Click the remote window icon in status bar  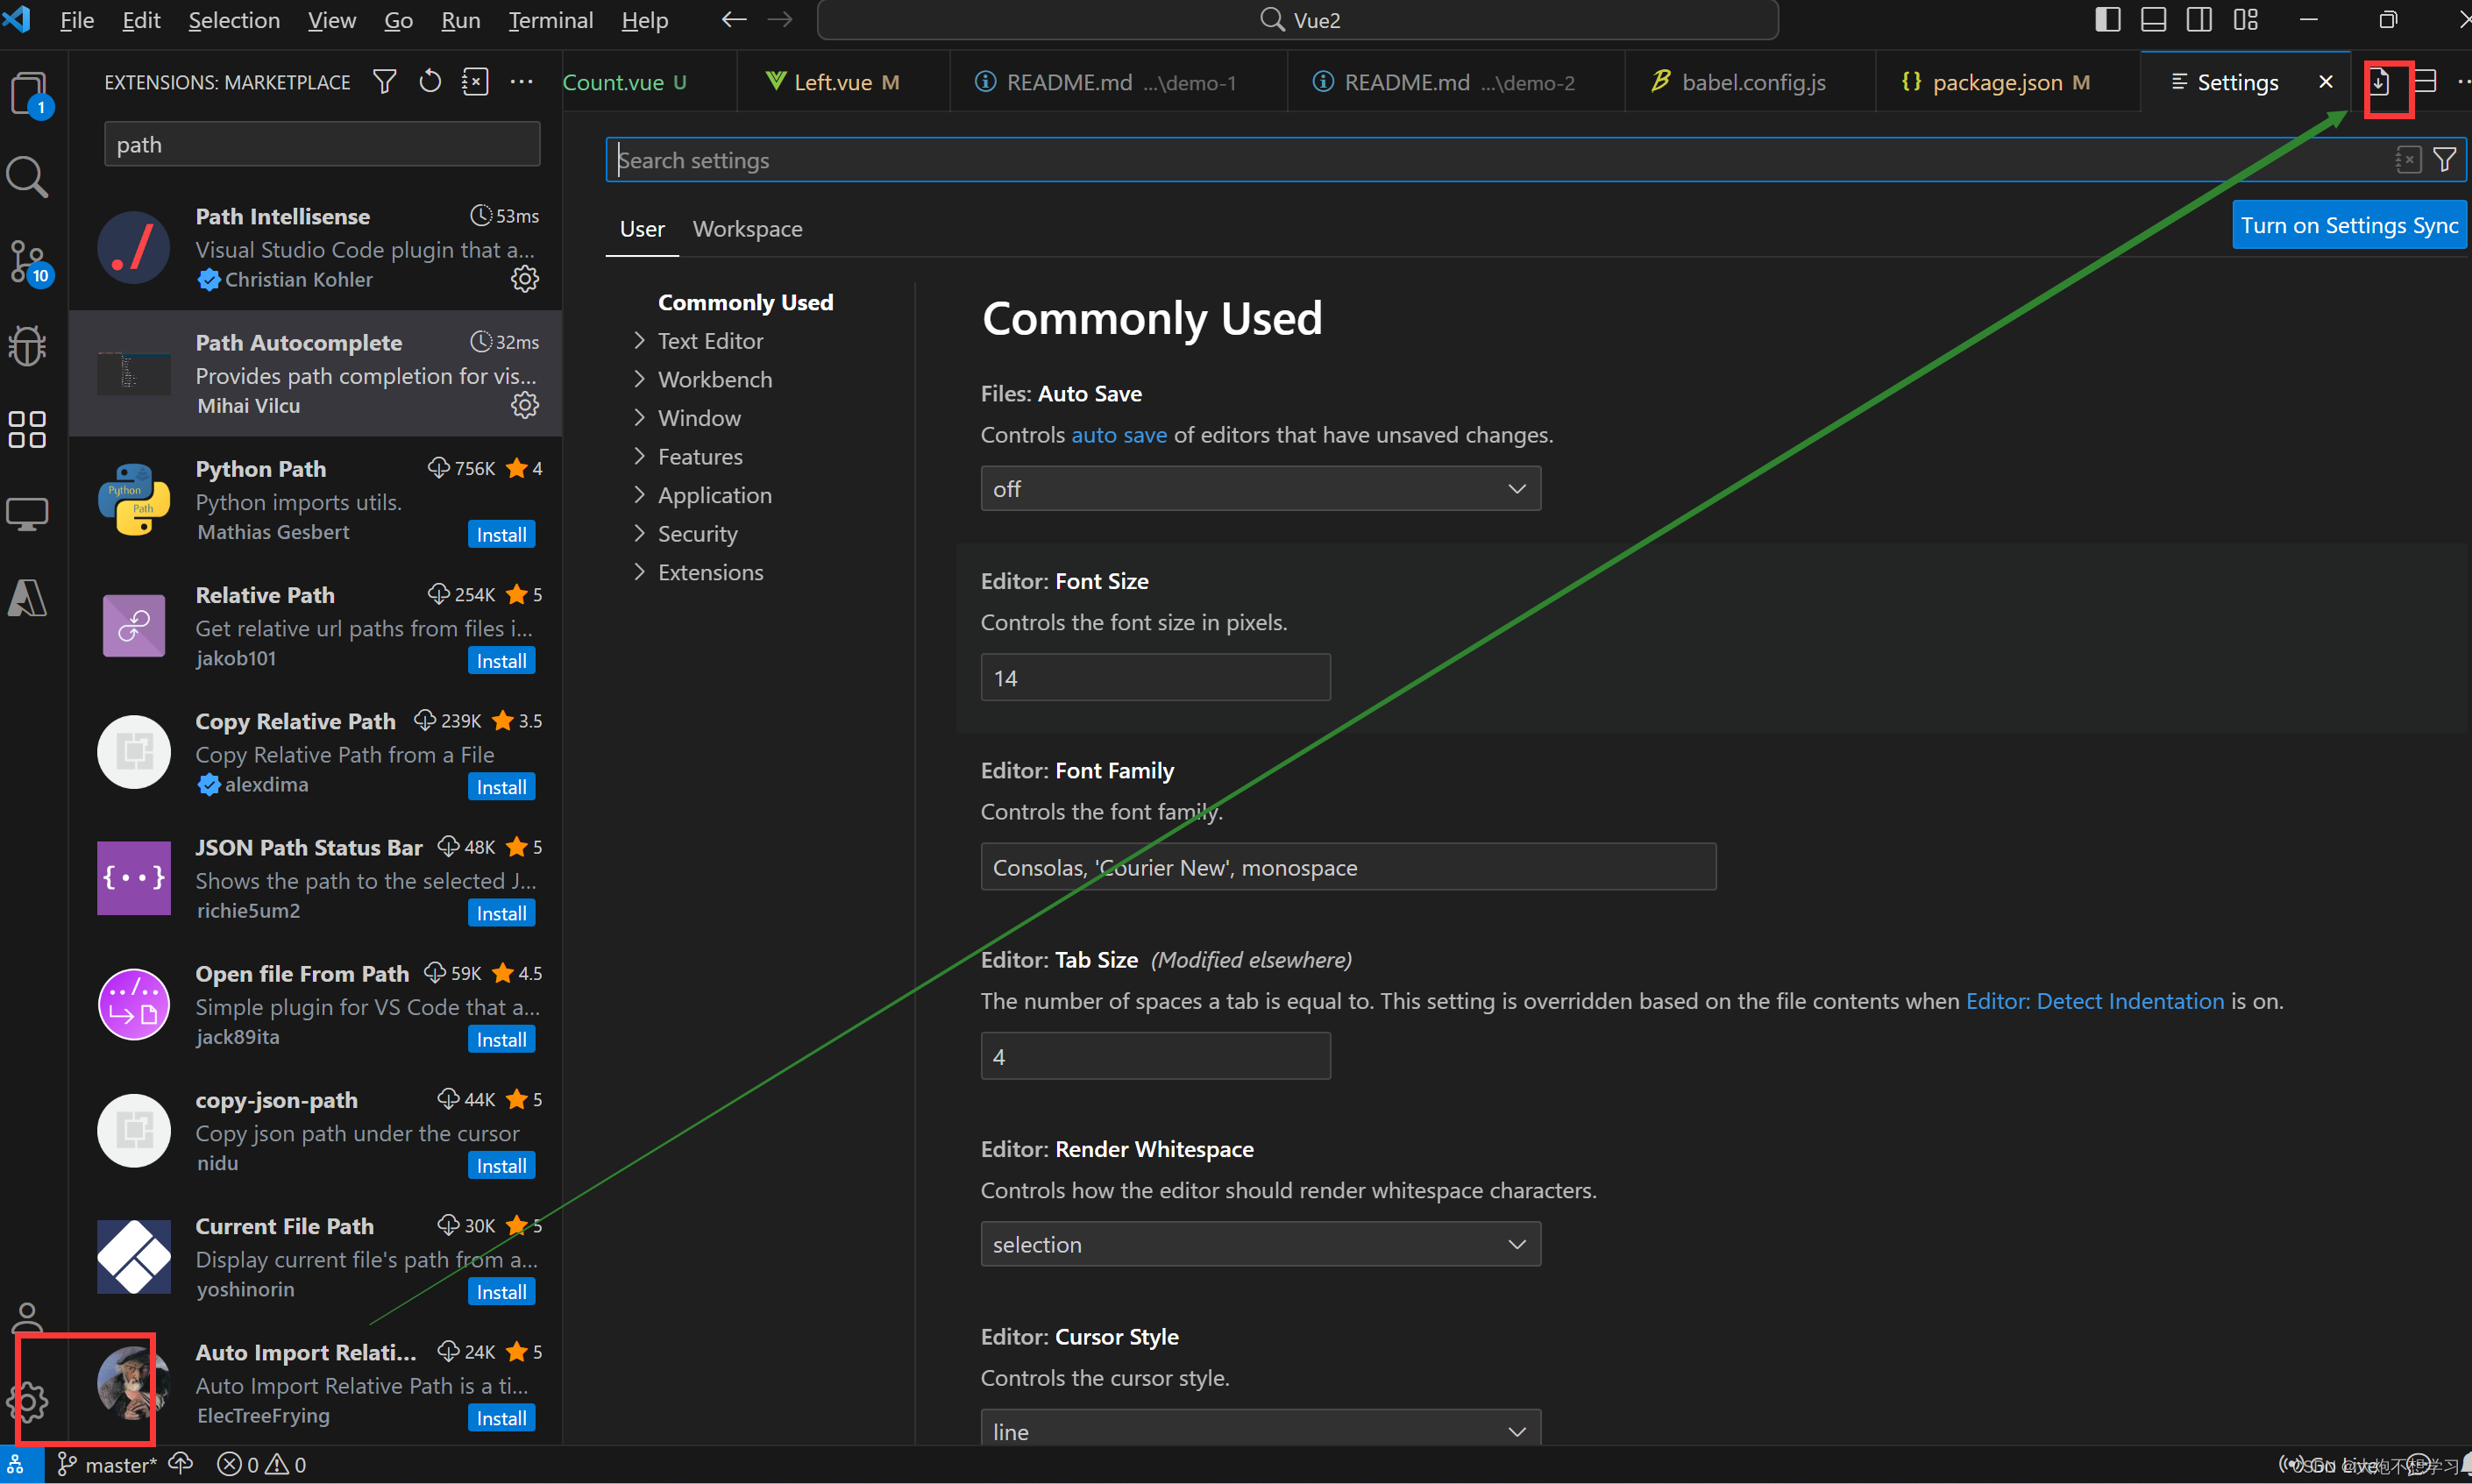click(x=17, y=1465)
